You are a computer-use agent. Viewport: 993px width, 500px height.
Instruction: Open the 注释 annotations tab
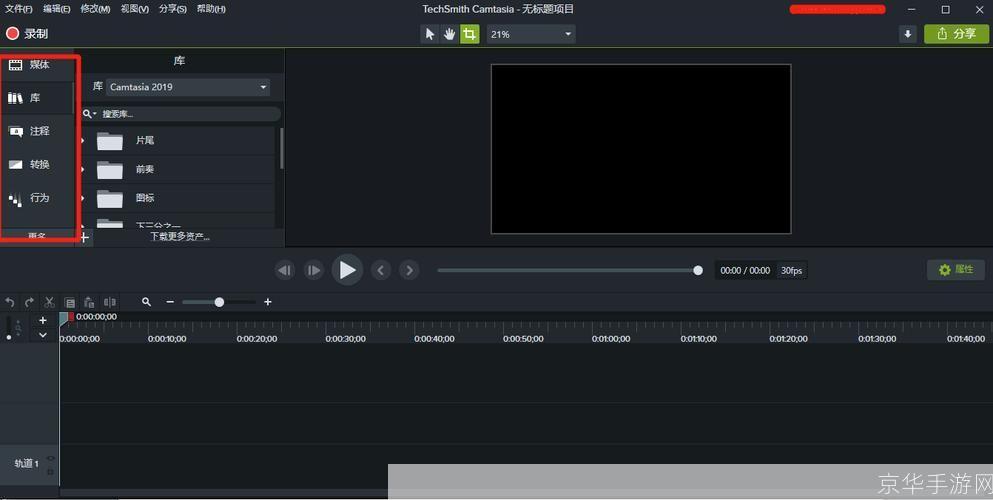click(x=37, y=131)
